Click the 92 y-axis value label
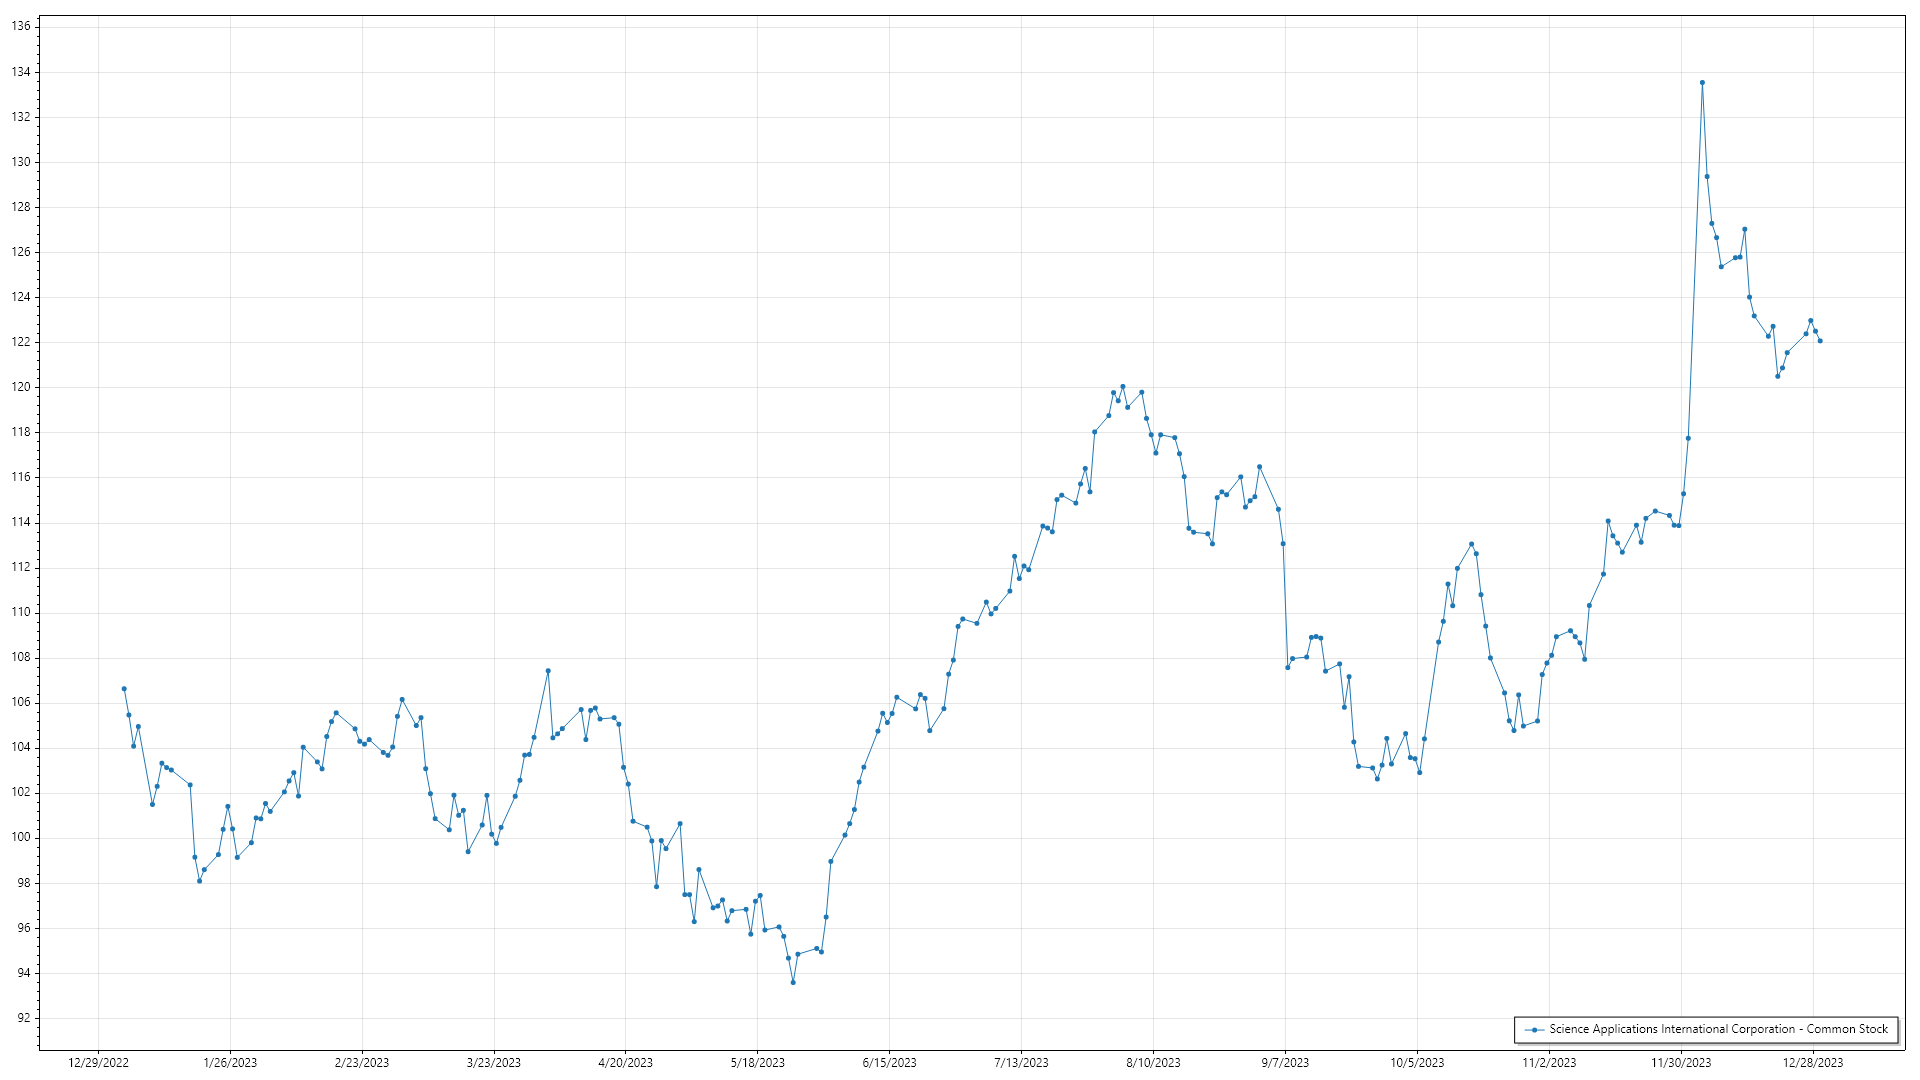Viewport: 1920px width, 1080px height. click(x=23, y=1018)
